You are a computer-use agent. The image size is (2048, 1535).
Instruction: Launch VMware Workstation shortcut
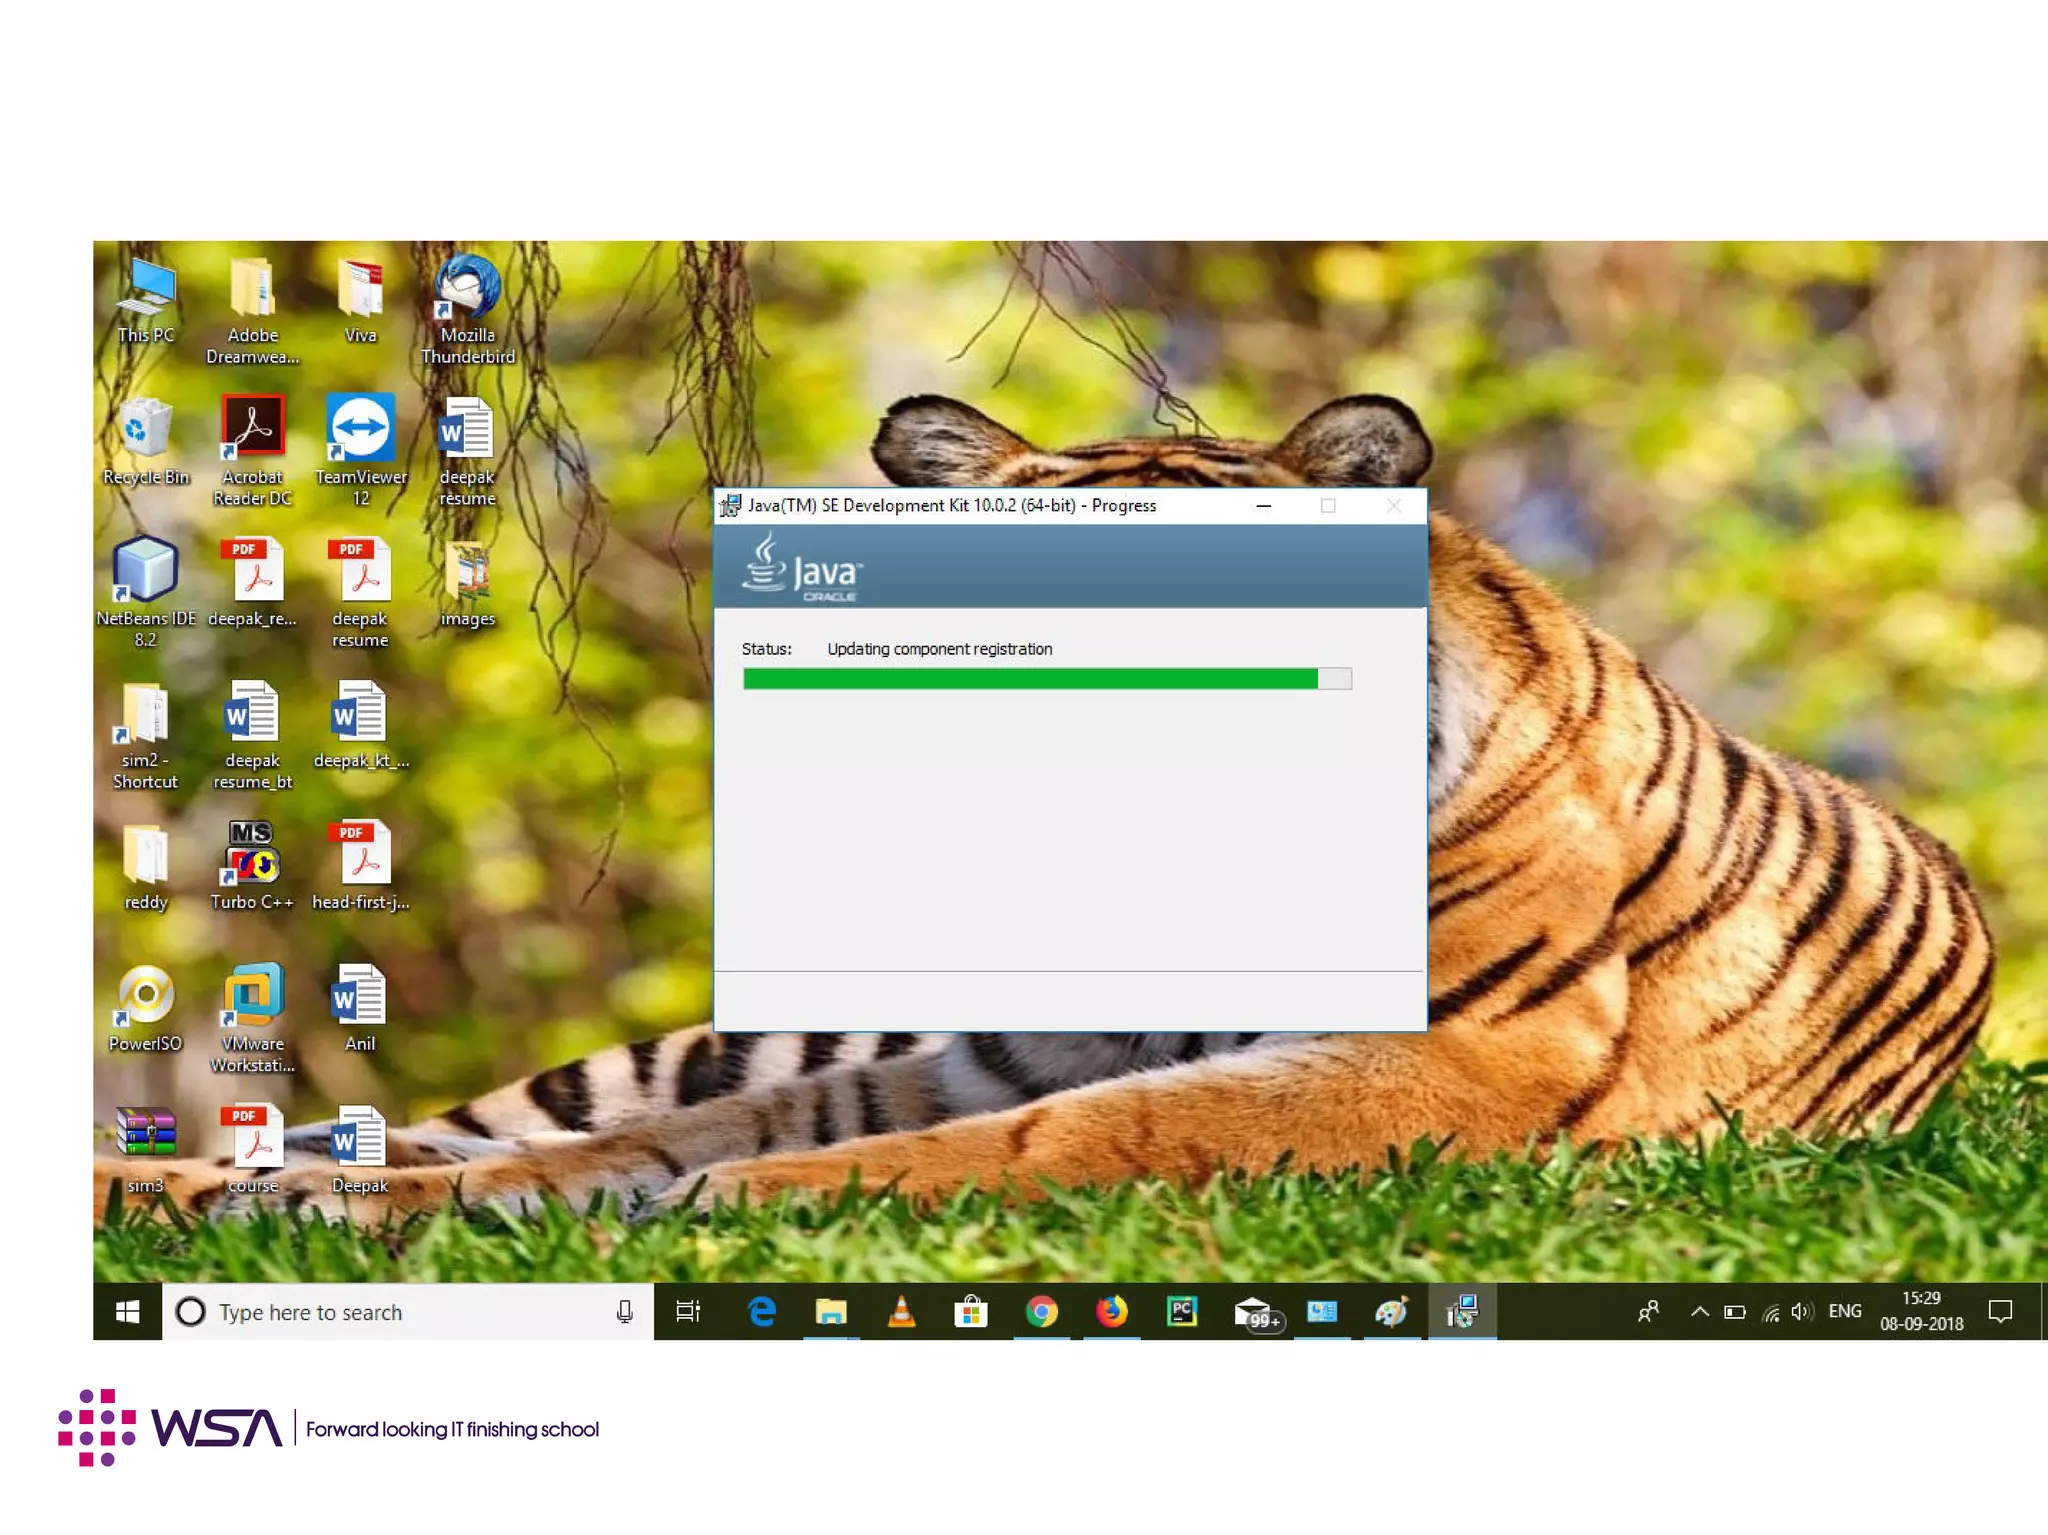click(252, 1018)
